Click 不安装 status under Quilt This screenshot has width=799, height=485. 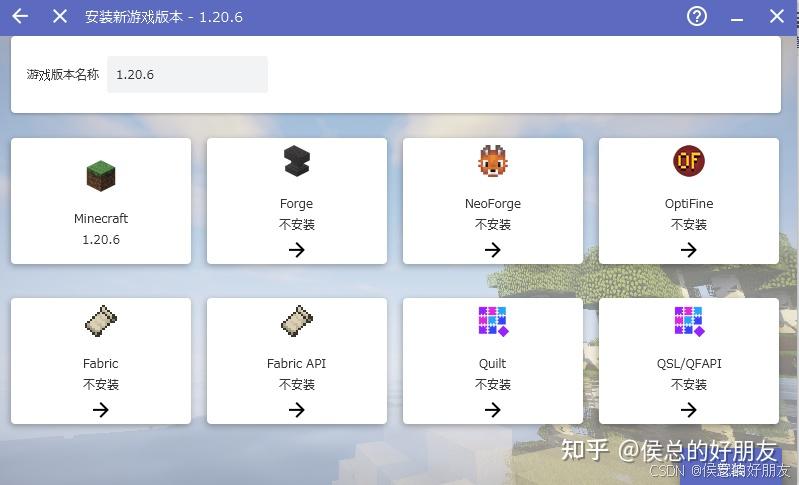pos(492,384)
